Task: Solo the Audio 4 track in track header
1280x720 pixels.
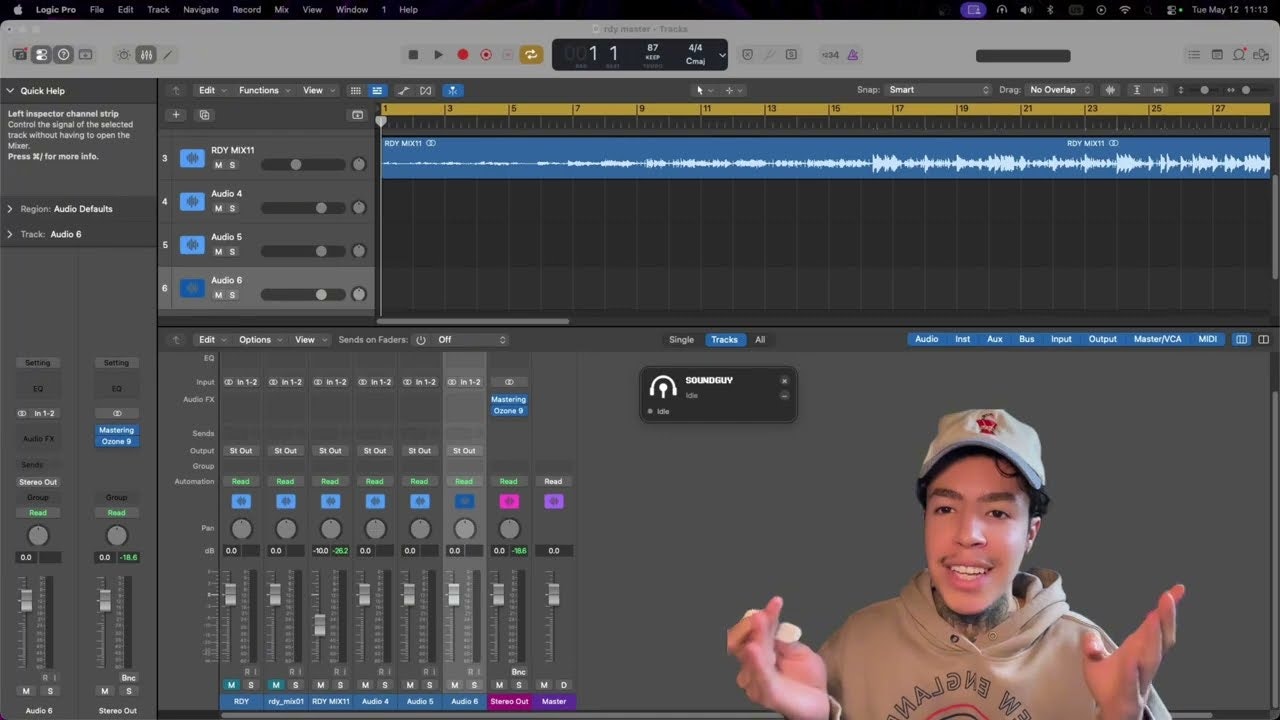Action: (x=232, y=208)
